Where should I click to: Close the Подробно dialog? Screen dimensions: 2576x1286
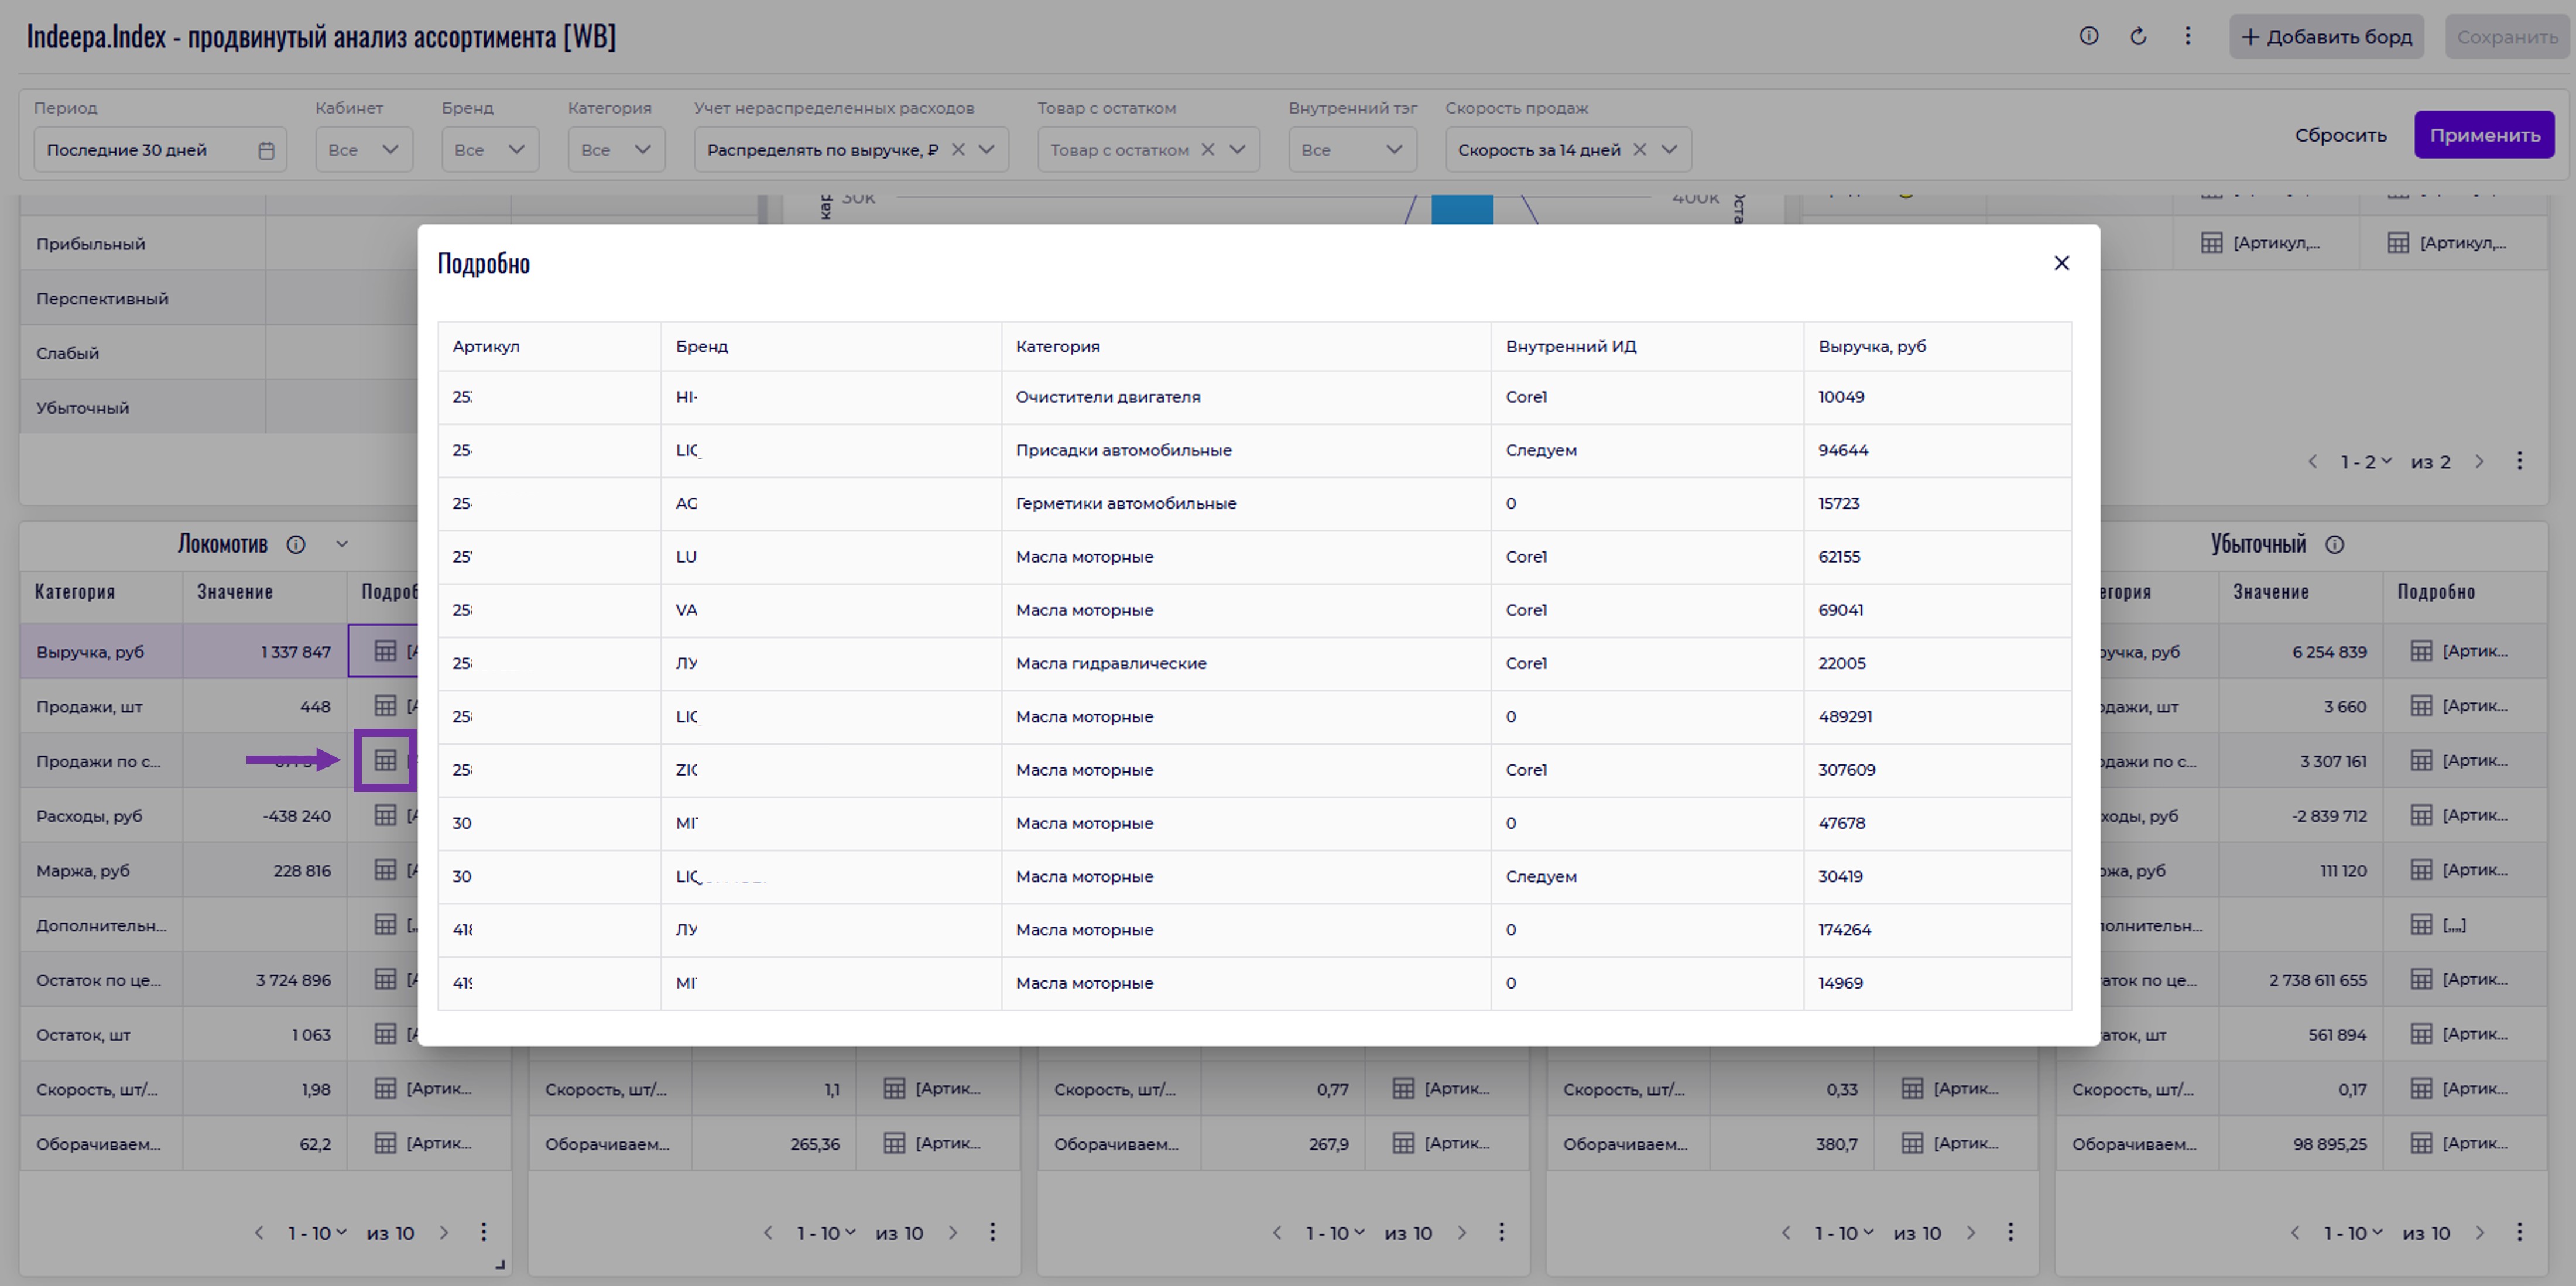(x=2061, y=263)
